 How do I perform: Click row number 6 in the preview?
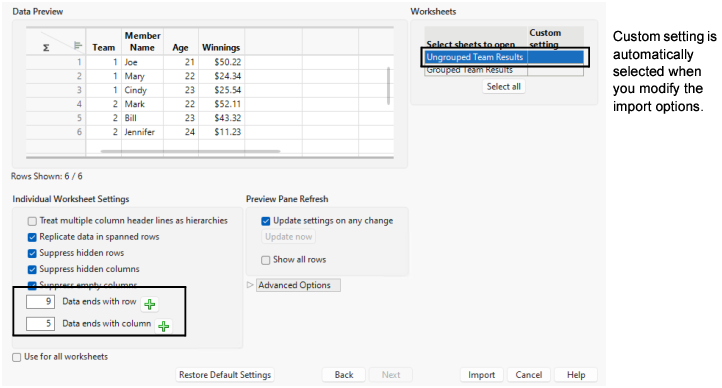(56, 132)
